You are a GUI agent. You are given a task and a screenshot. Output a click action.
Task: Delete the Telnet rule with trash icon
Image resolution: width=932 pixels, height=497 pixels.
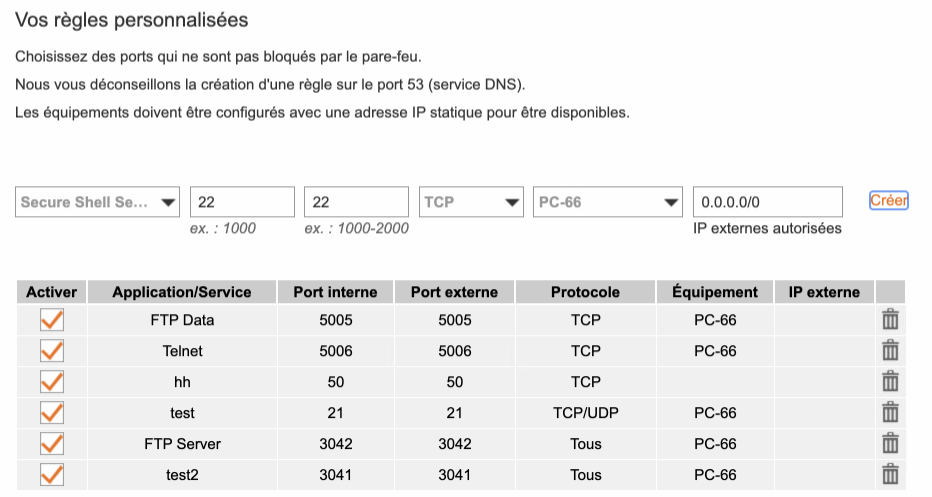tap(890, 351)
